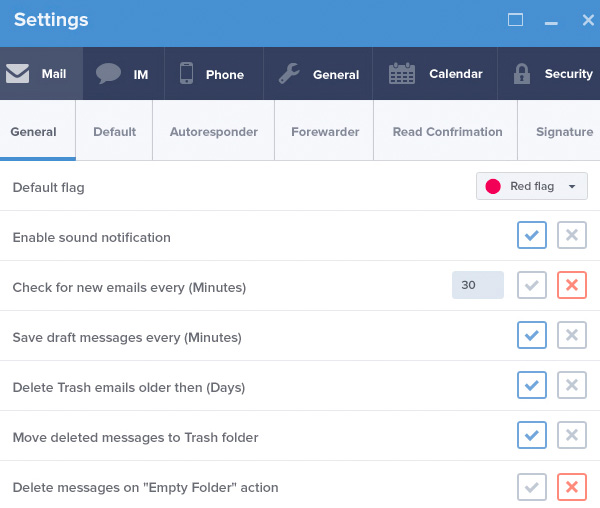
Task: Click the check interval minutes field
Action: [478, 286]
